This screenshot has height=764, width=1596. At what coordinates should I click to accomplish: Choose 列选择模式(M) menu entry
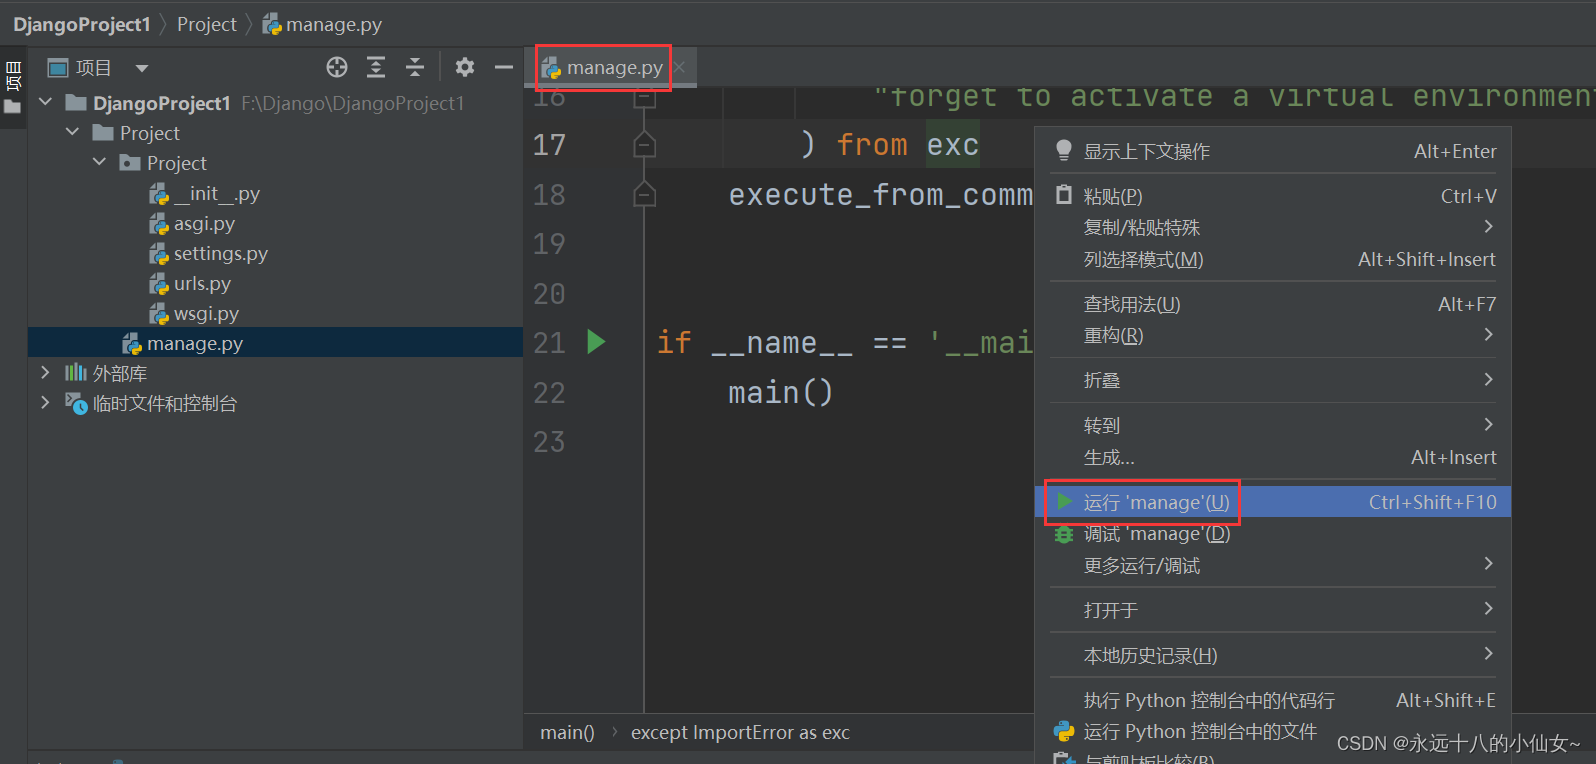1273,259
